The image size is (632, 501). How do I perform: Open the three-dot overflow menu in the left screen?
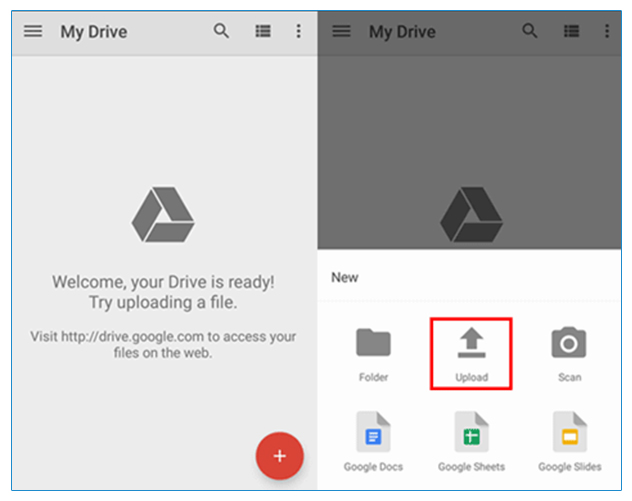298,31
